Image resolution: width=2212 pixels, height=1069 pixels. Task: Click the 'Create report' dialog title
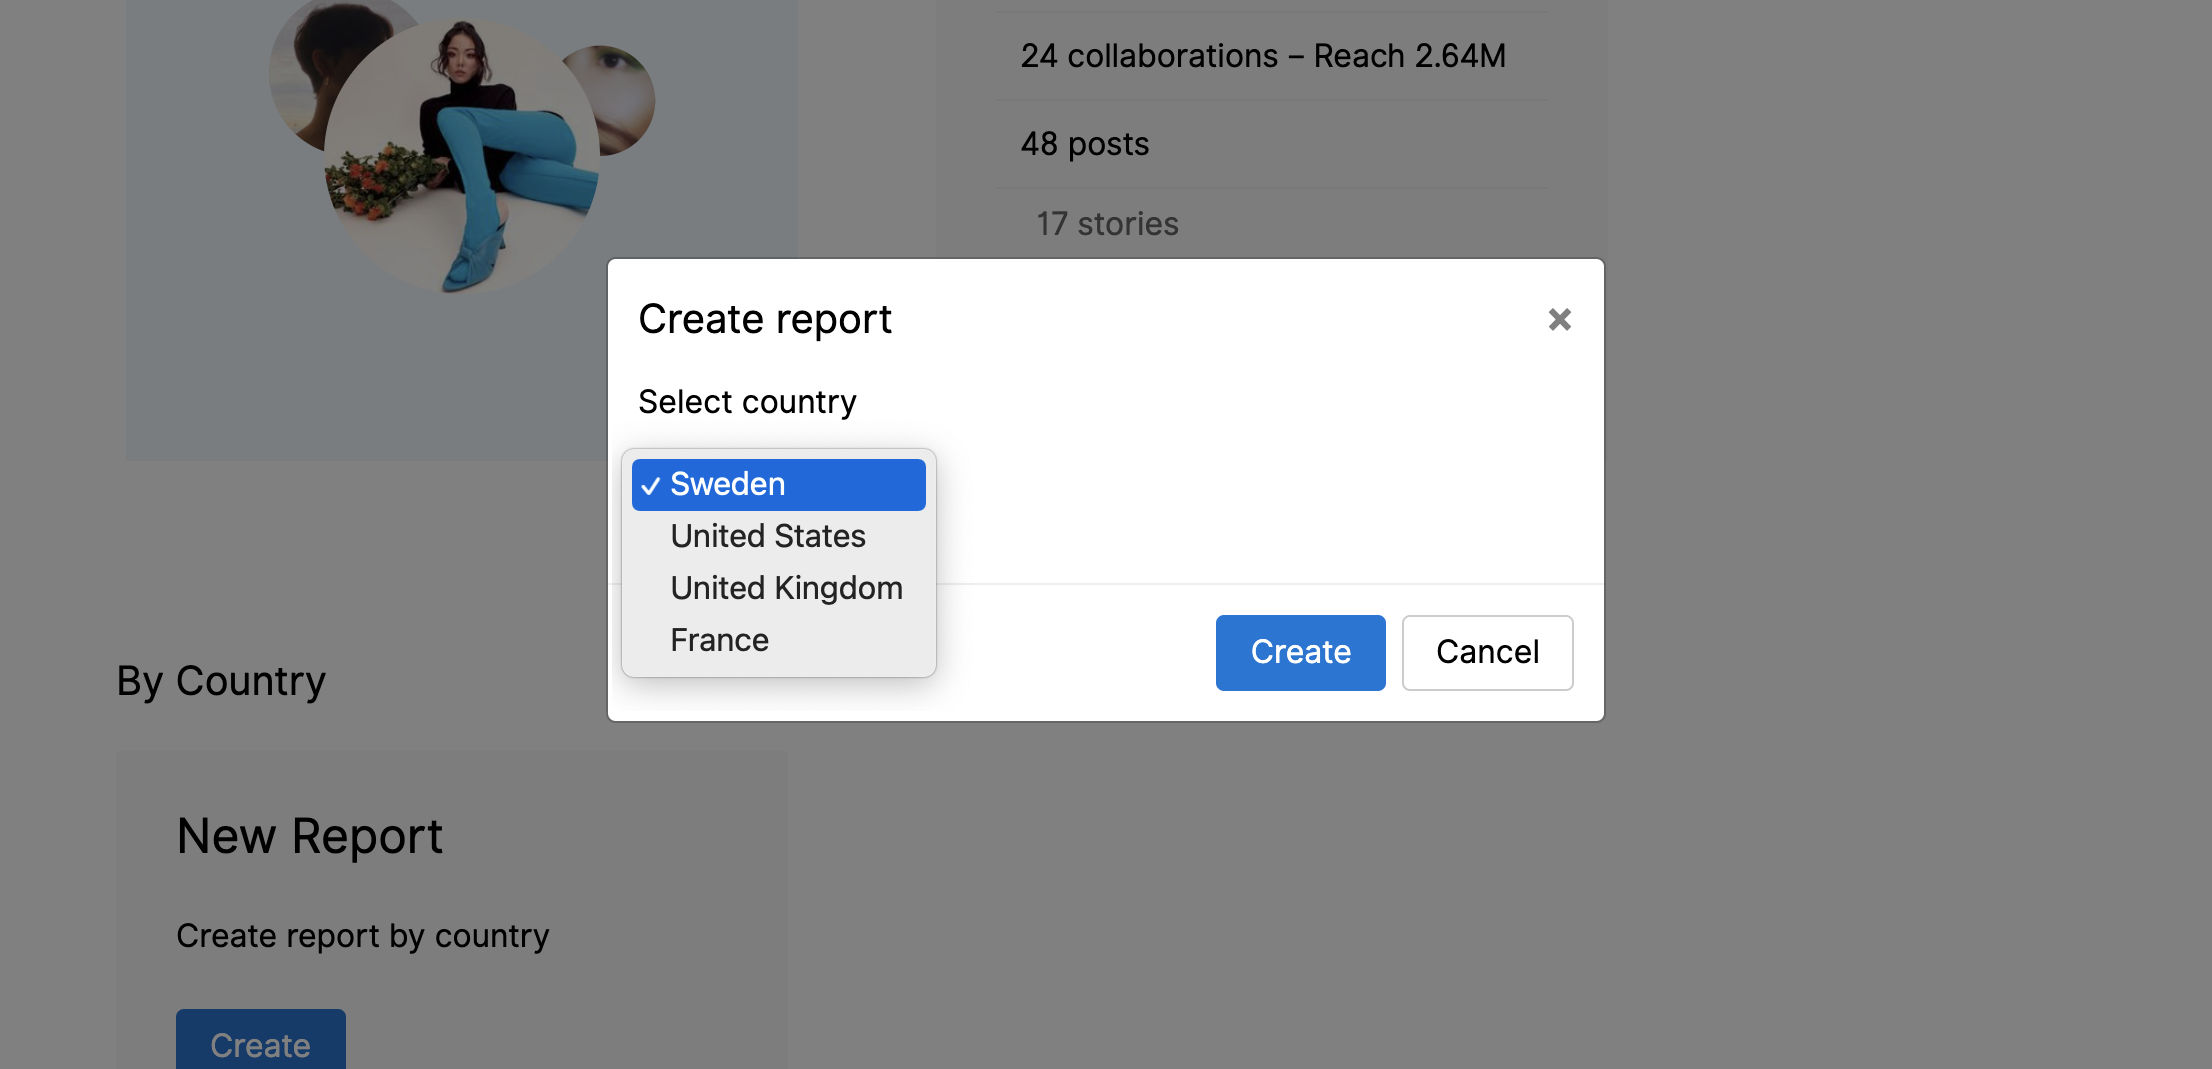point(765,319)
